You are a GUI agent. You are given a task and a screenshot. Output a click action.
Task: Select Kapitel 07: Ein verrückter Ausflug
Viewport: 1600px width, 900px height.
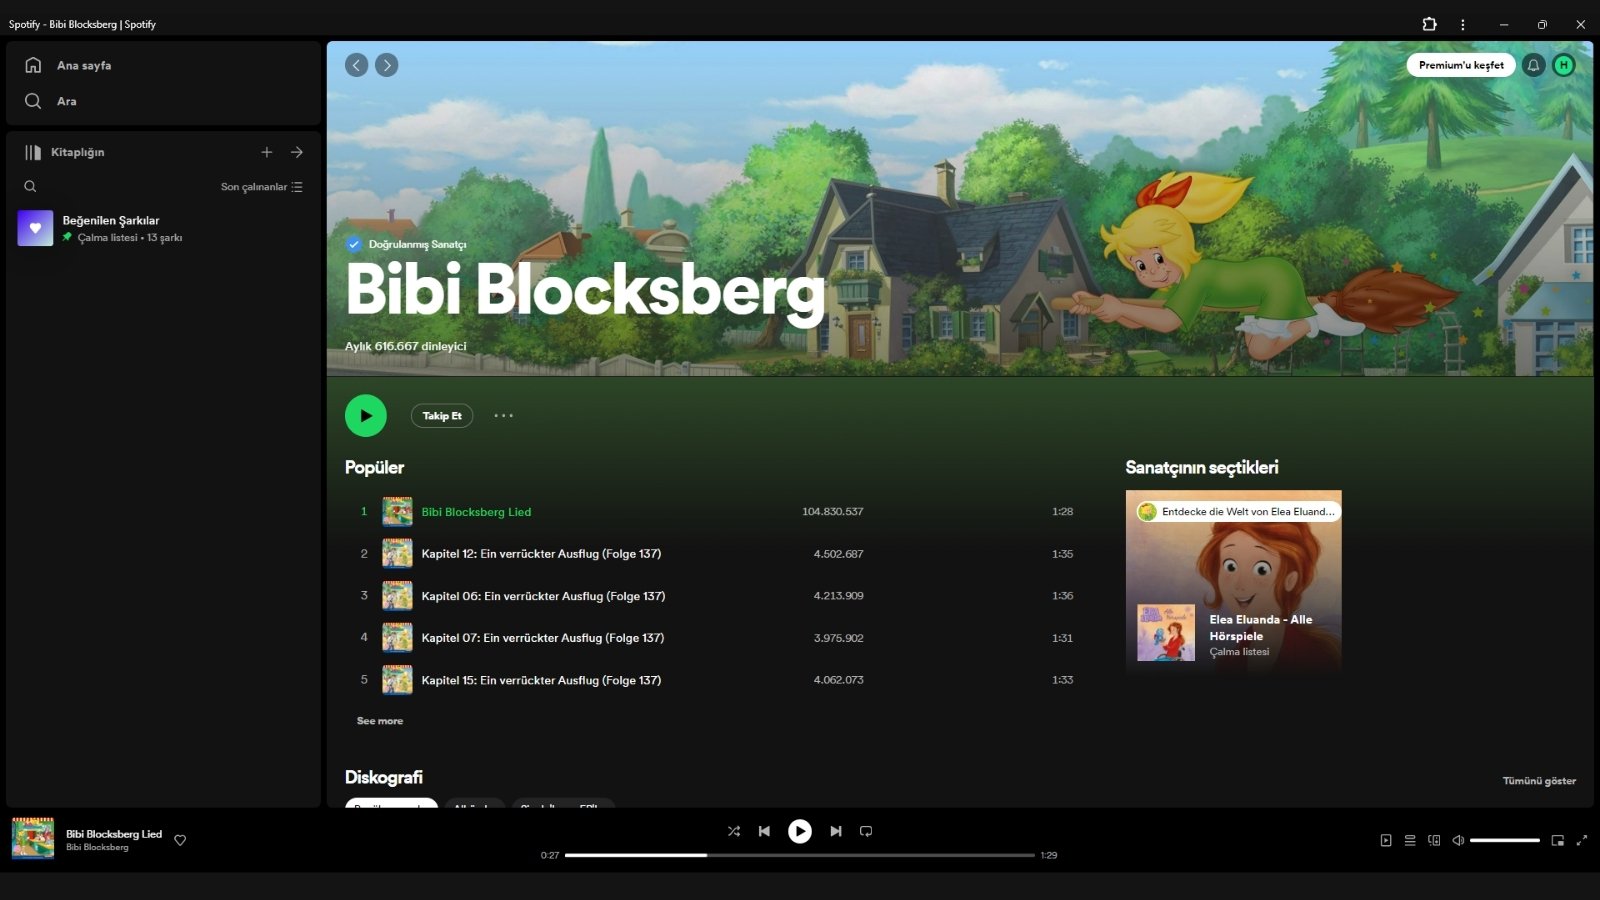543,638
